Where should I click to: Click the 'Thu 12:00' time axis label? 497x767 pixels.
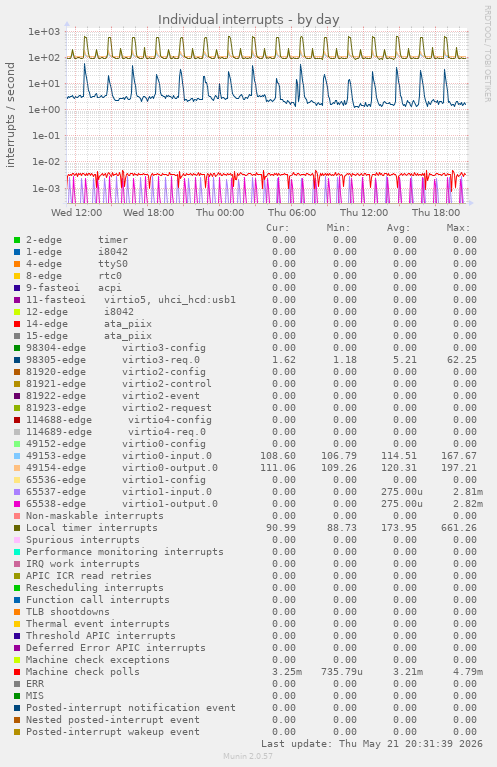tap(364, 213)
